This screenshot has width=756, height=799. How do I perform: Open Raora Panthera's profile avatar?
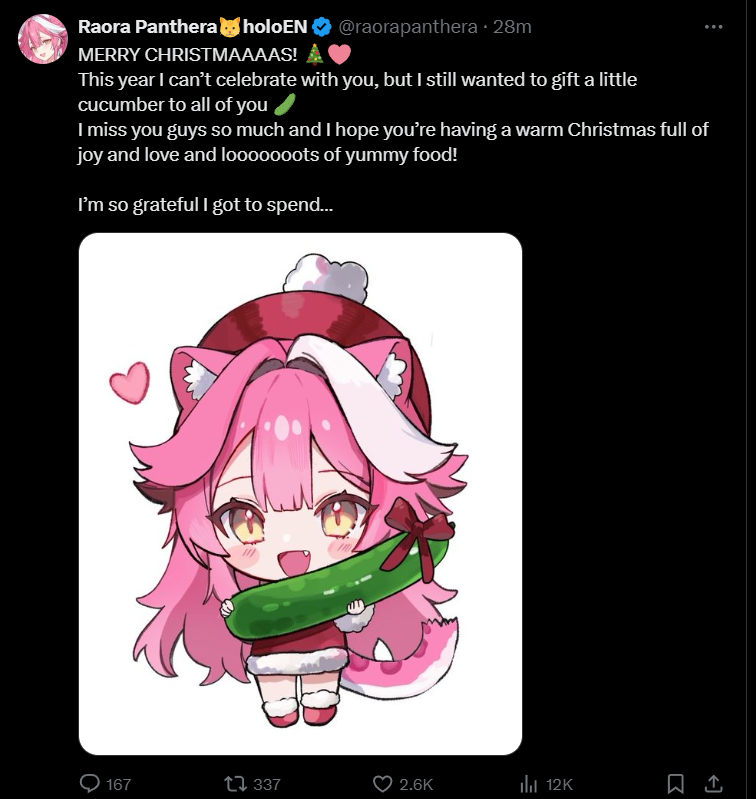43,39
